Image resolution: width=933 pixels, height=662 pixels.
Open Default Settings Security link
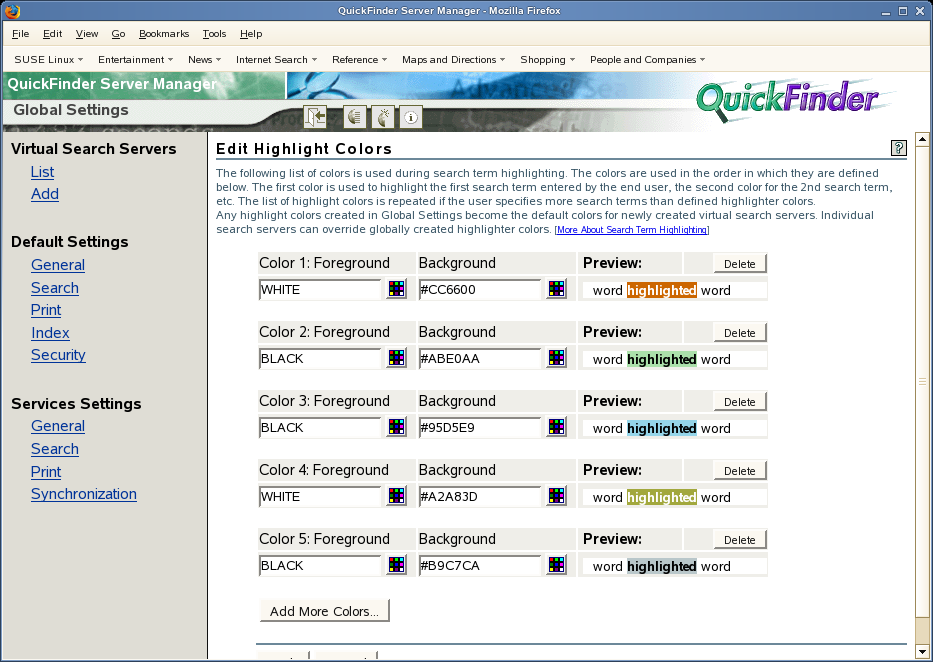tap(58, 355)
